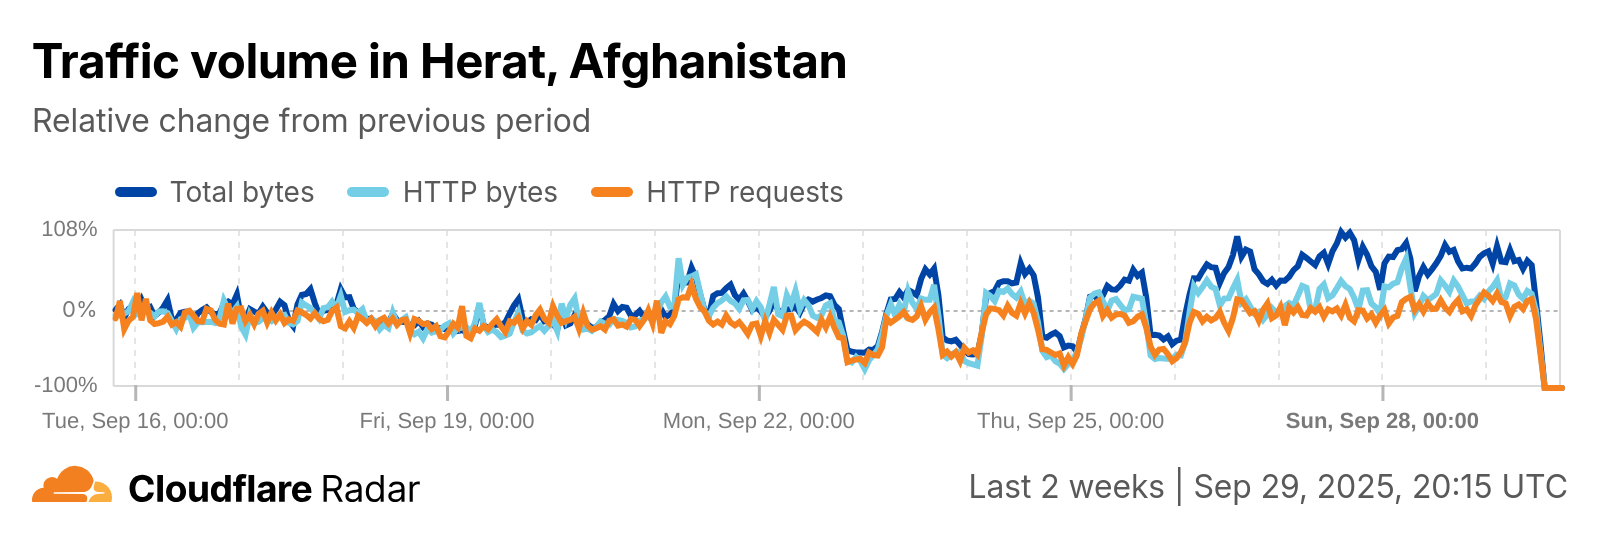The height and width of the screenshot is (536, 1600).
Task: Select the 'Last 2 weeks' time range text
Action: 1066,487
